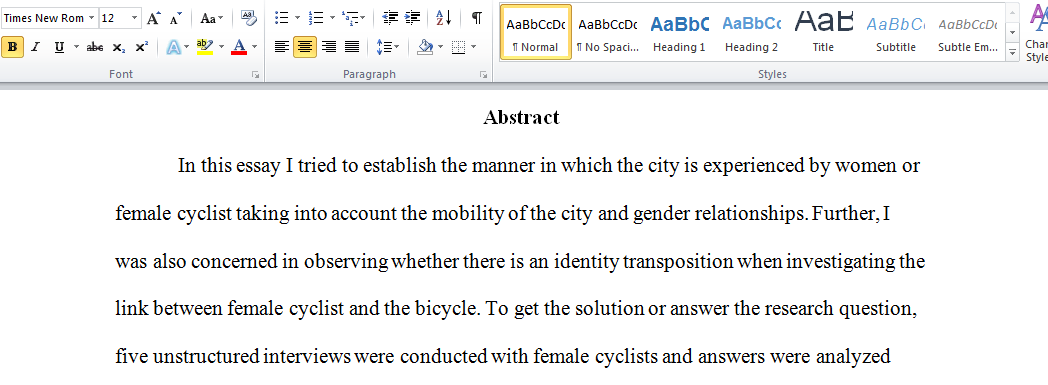Apply the Title style

coord(823,32)
